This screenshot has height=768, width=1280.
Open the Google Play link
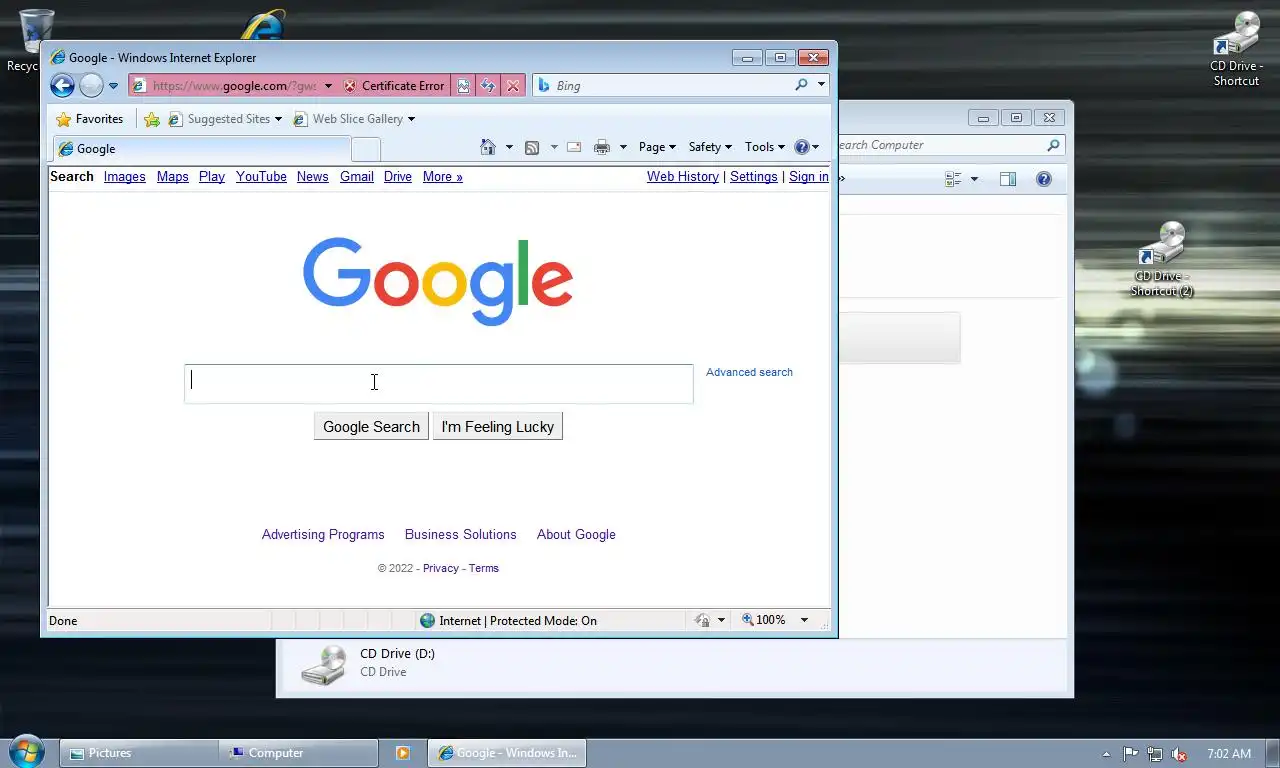pos(212,177)
